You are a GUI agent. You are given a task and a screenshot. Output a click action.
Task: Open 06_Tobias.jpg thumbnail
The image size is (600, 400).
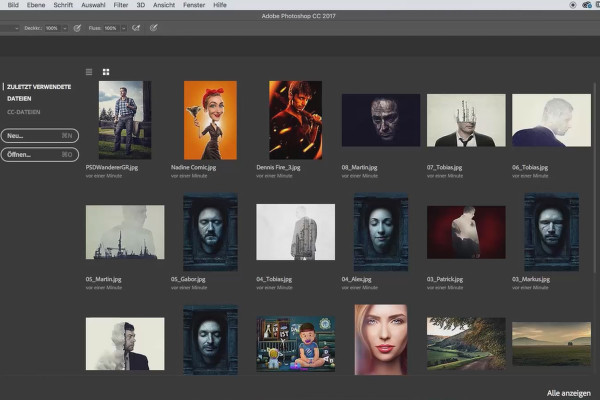(x=551, y=120)
